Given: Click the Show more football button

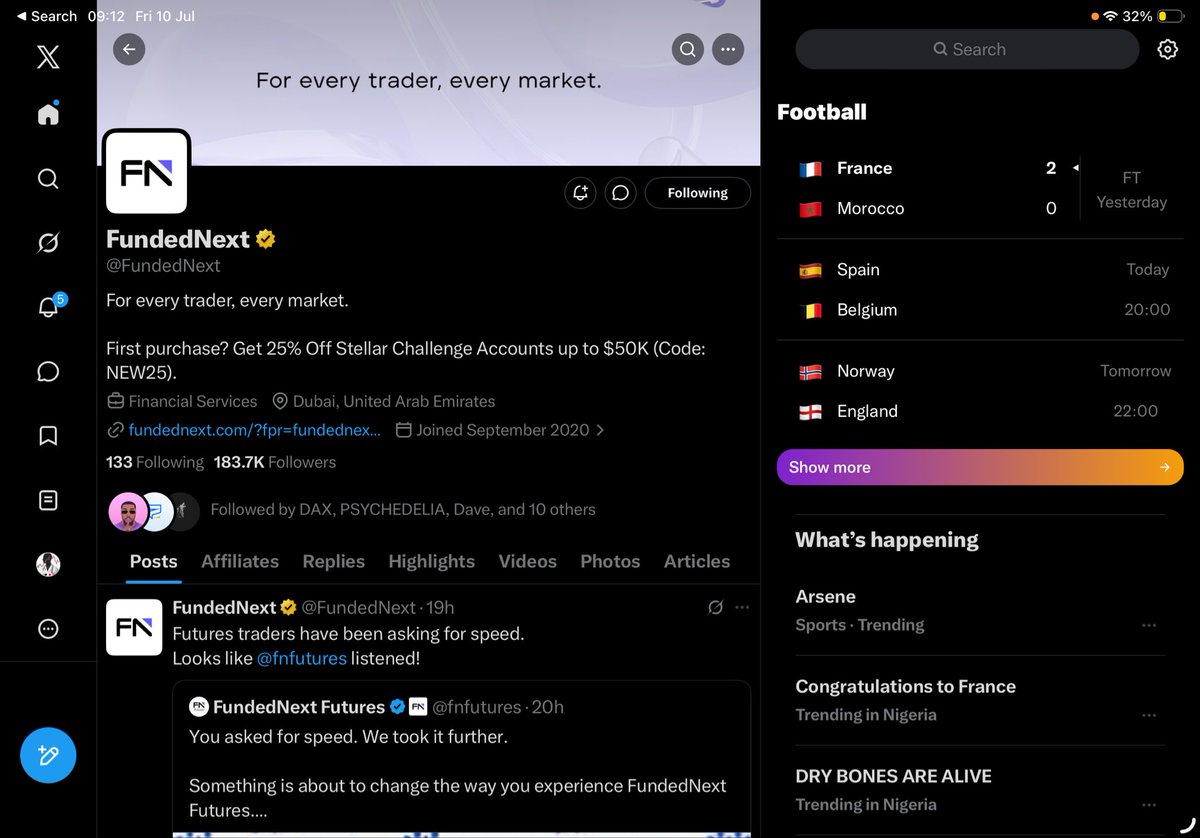Looking at the screenshot, I should pos(980,467).
